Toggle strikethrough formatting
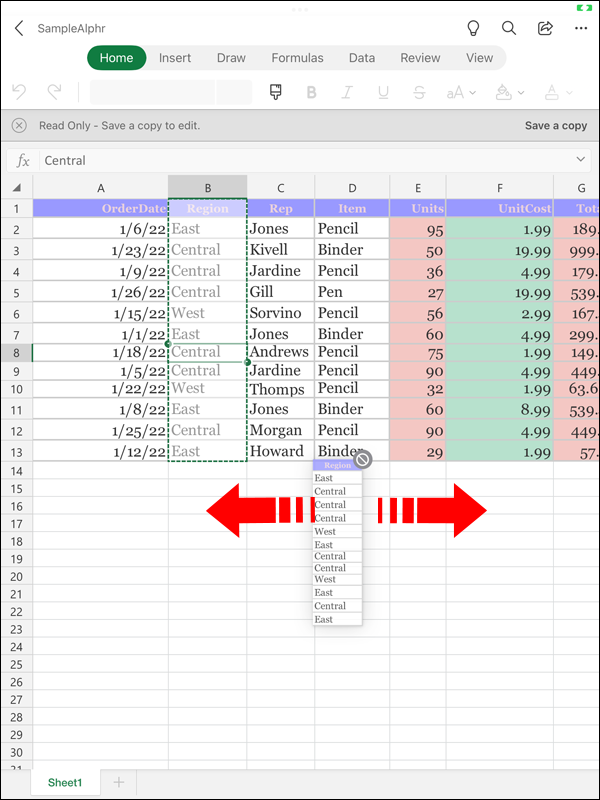 (419, 92)
